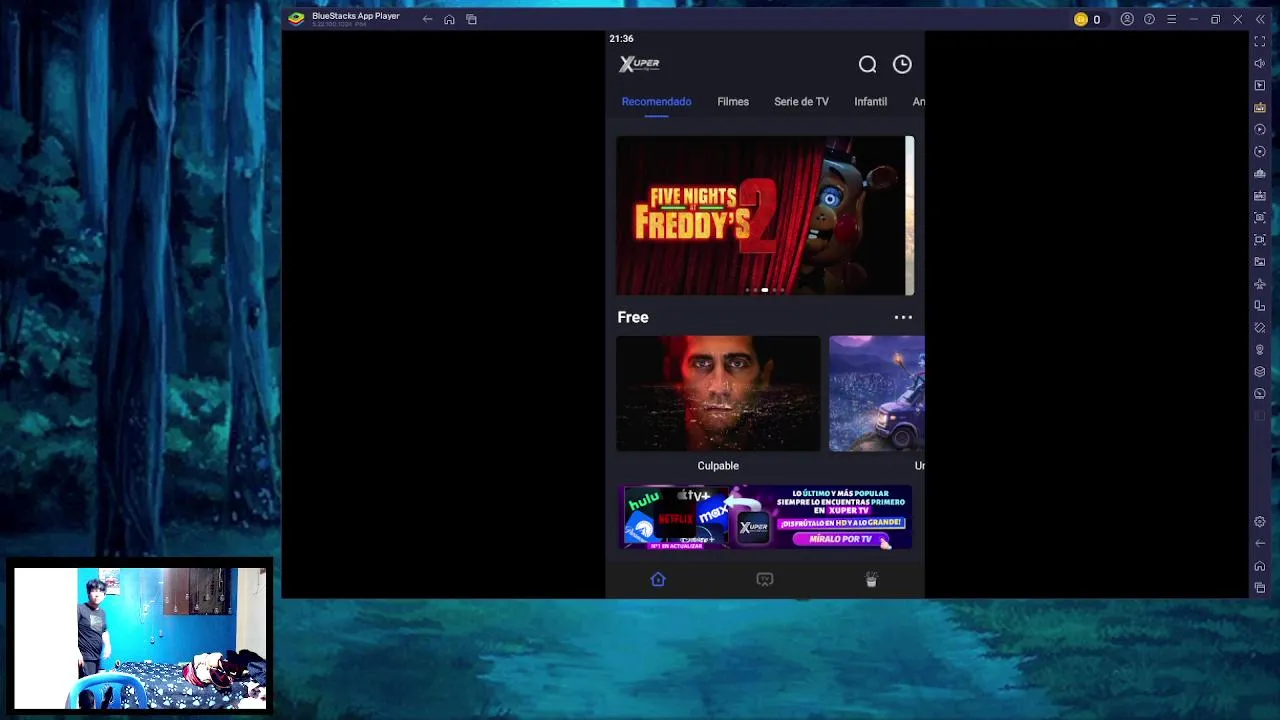The image size is (1280, 720).
Task: Click the sidebar recent apps button at bottom
Action: [x=1260, y=588]
